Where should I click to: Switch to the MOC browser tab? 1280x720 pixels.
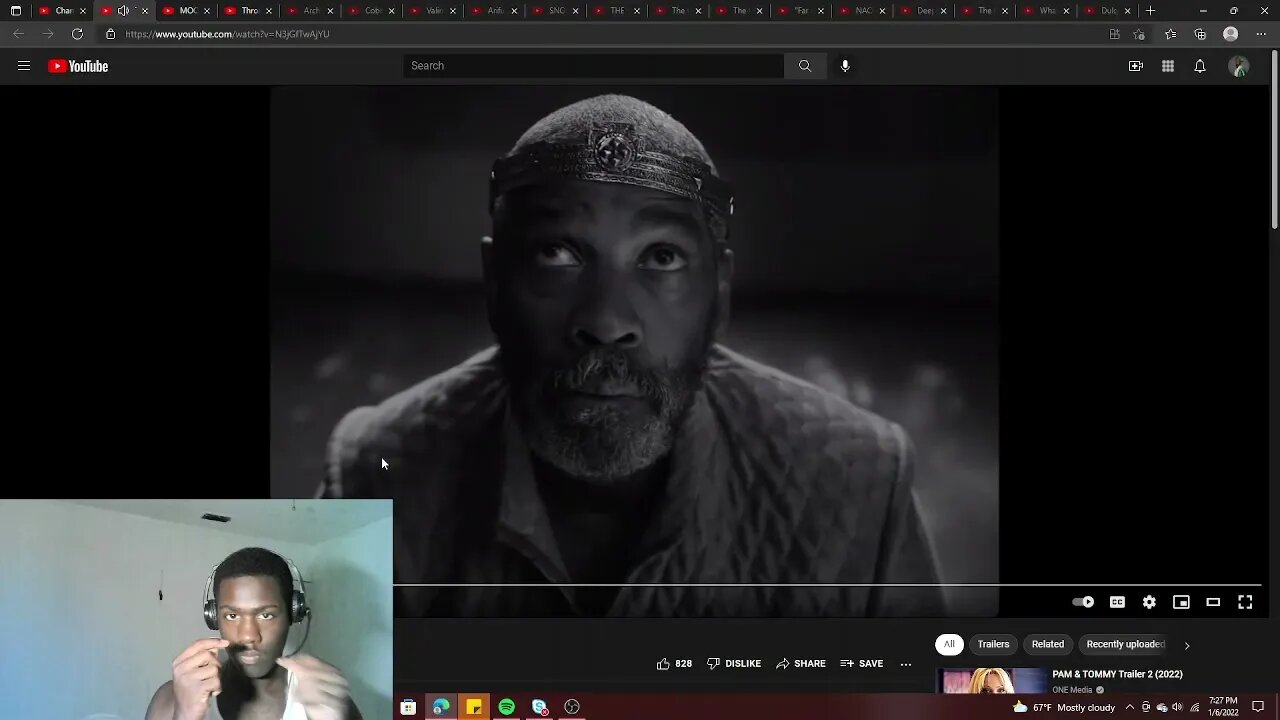[x=186, y=11]
